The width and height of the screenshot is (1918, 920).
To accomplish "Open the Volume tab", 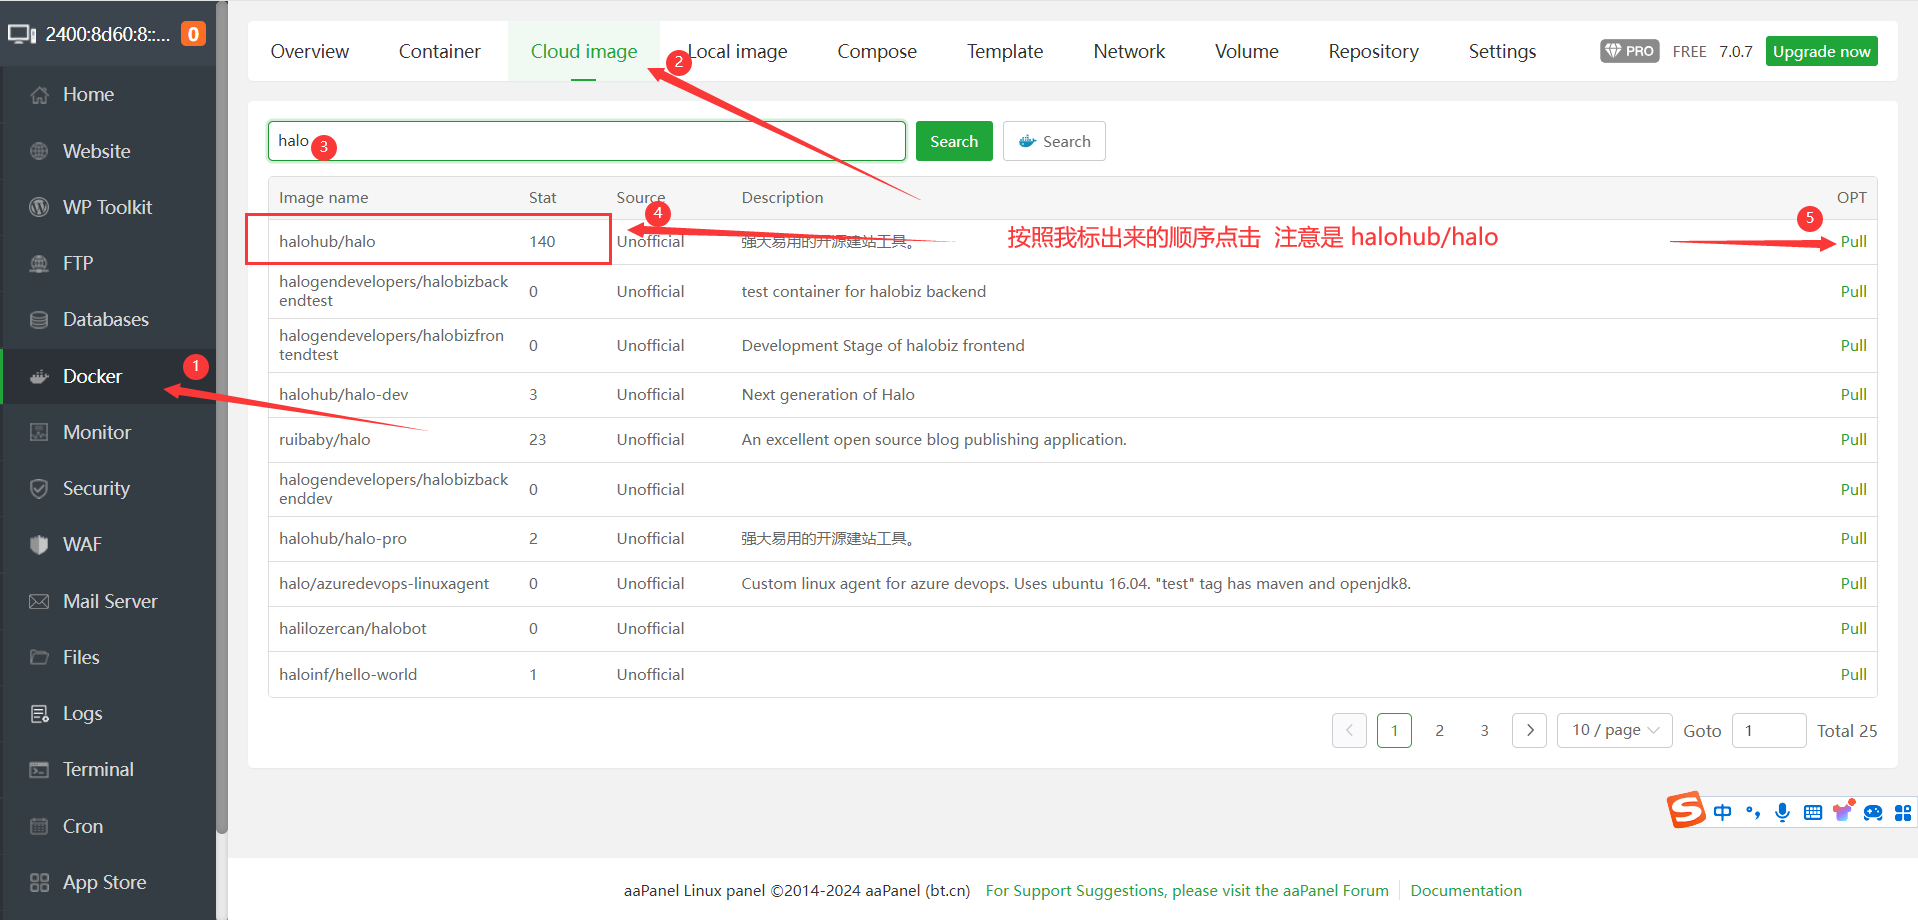I will [1247, 51].
